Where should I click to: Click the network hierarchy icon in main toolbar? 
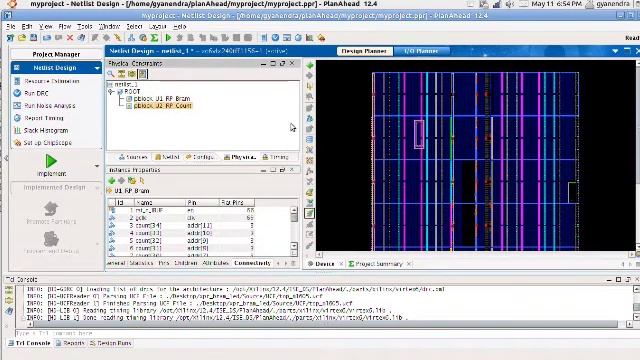click(x=131, y=38)
